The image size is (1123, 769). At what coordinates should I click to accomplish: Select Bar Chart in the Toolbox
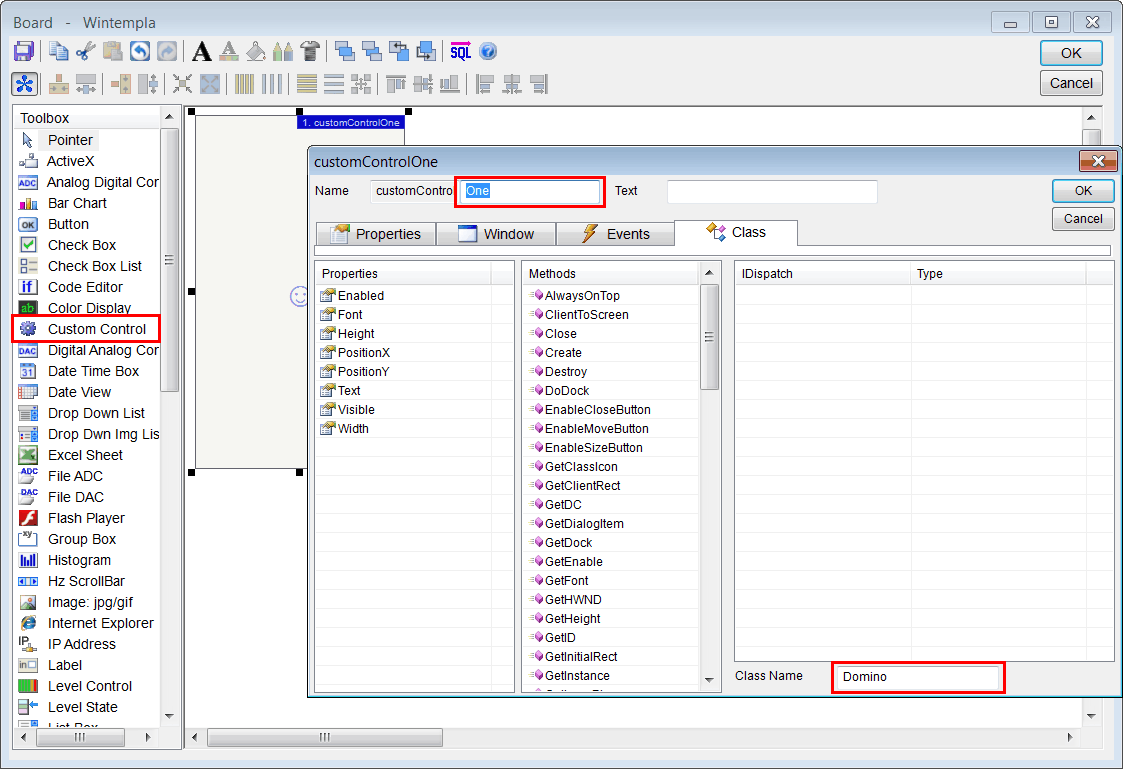tap(77, 203)
